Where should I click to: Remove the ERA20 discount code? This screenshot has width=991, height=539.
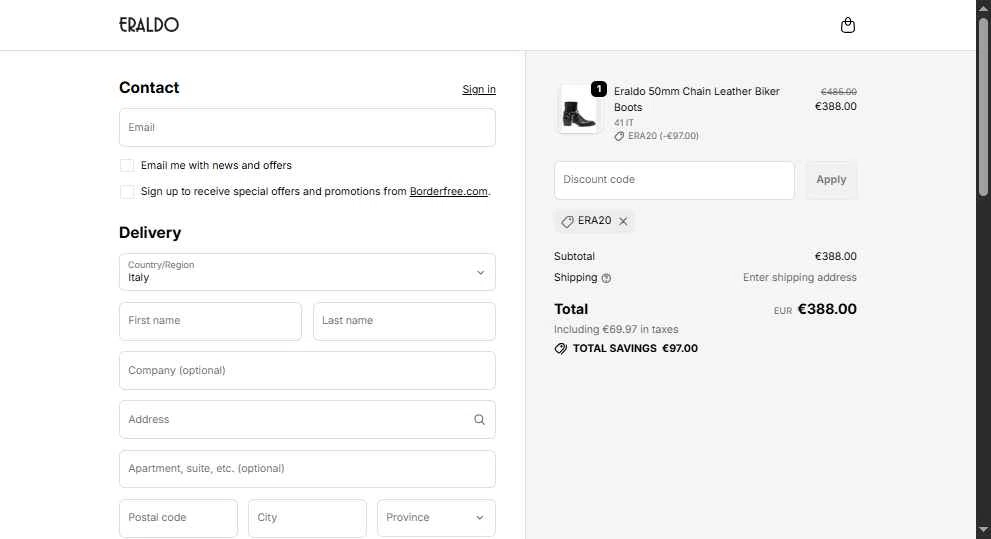[x=623, y=221]
